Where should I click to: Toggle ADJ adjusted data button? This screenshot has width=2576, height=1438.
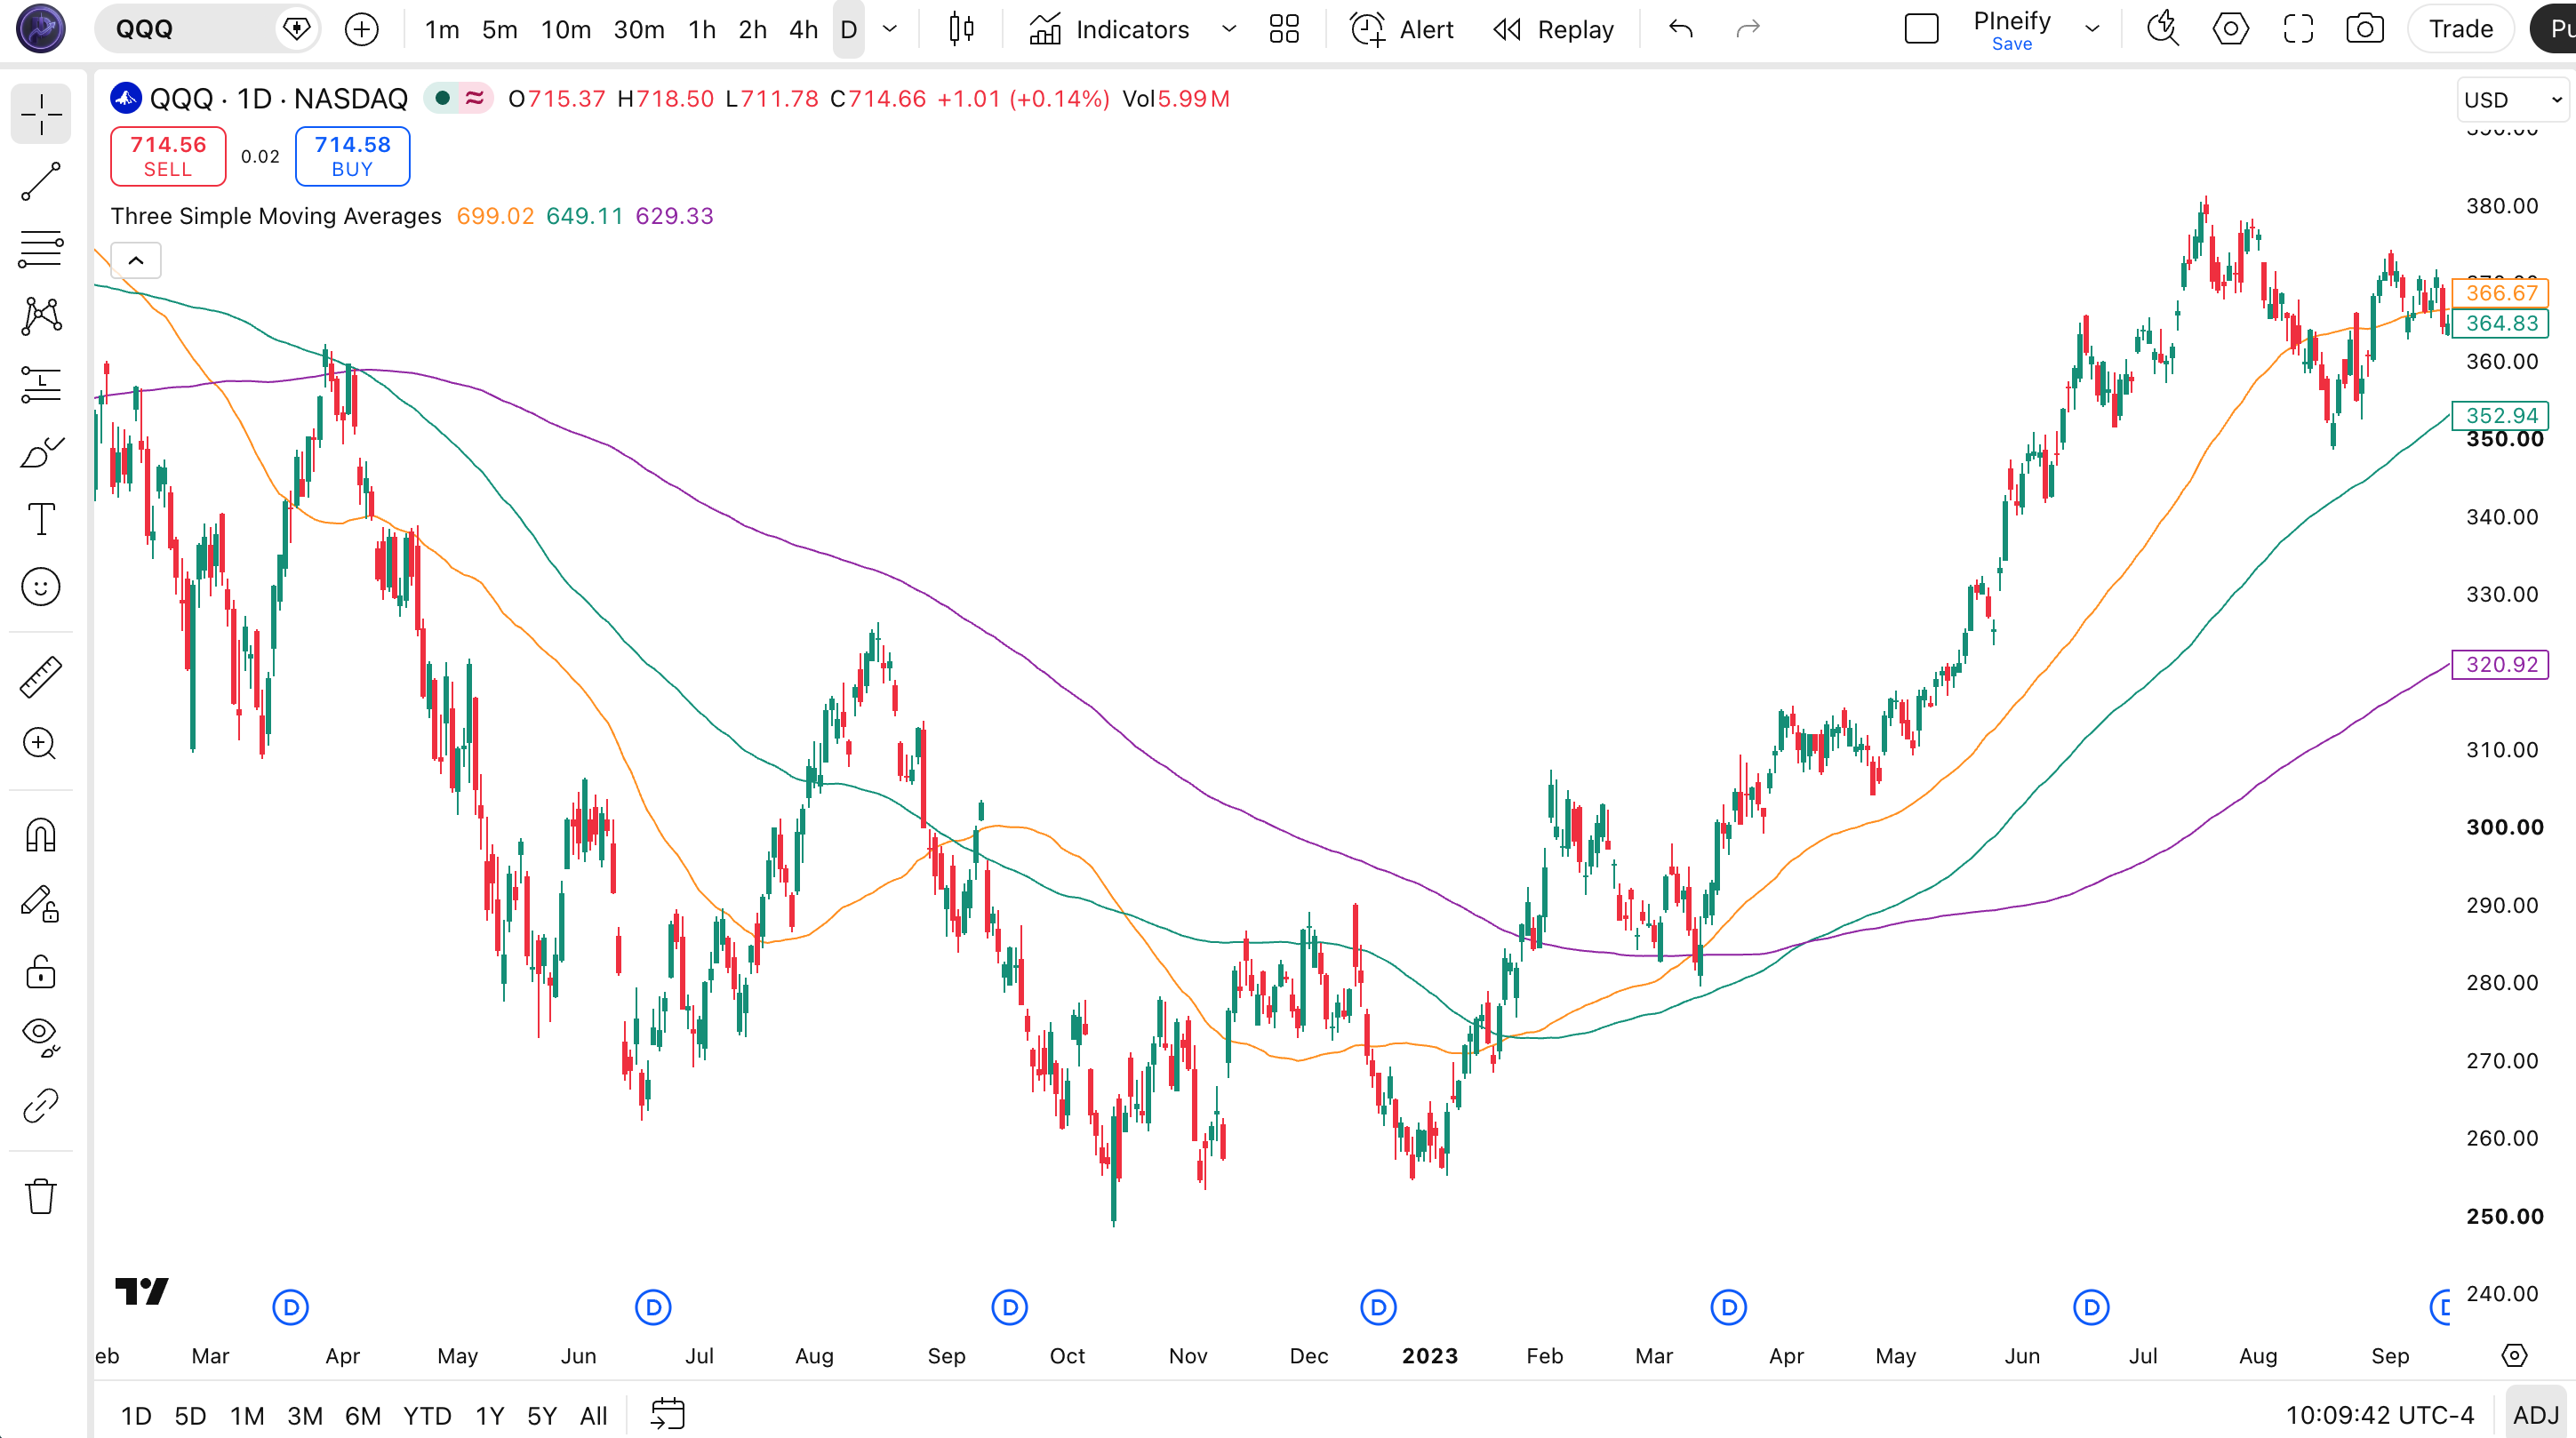(x=2535, y=1415)
